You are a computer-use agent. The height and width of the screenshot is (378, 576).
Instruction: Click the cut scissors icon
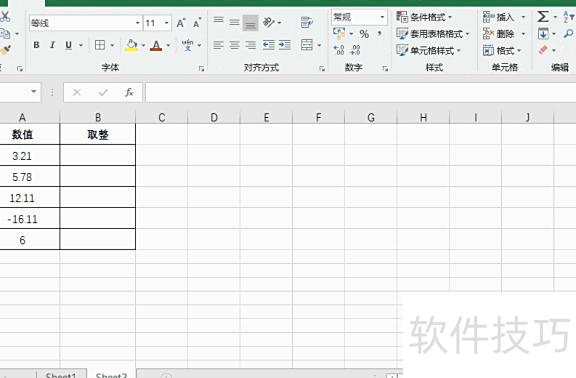[x=5, y=17]
